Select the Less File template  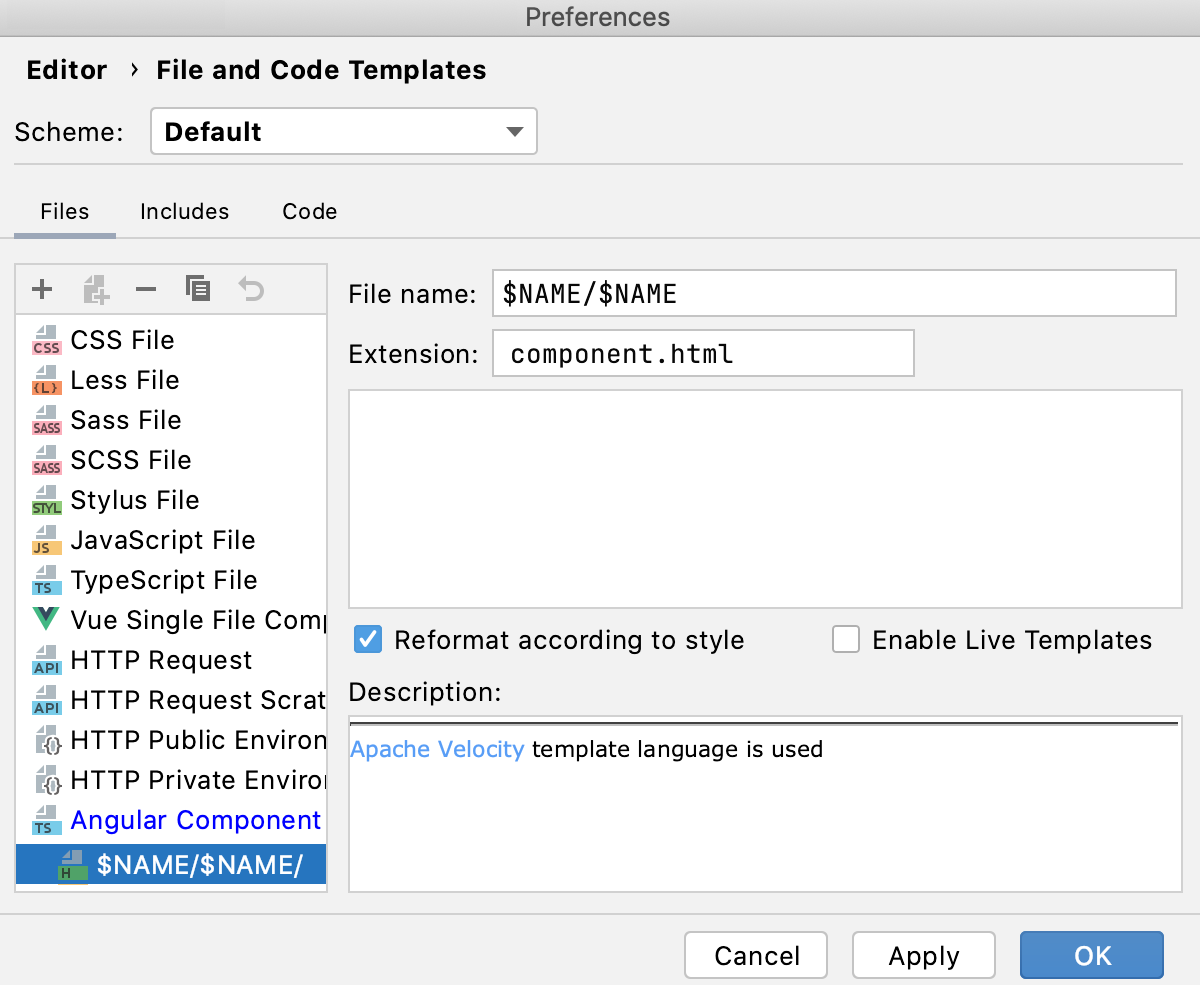(171, 380)
